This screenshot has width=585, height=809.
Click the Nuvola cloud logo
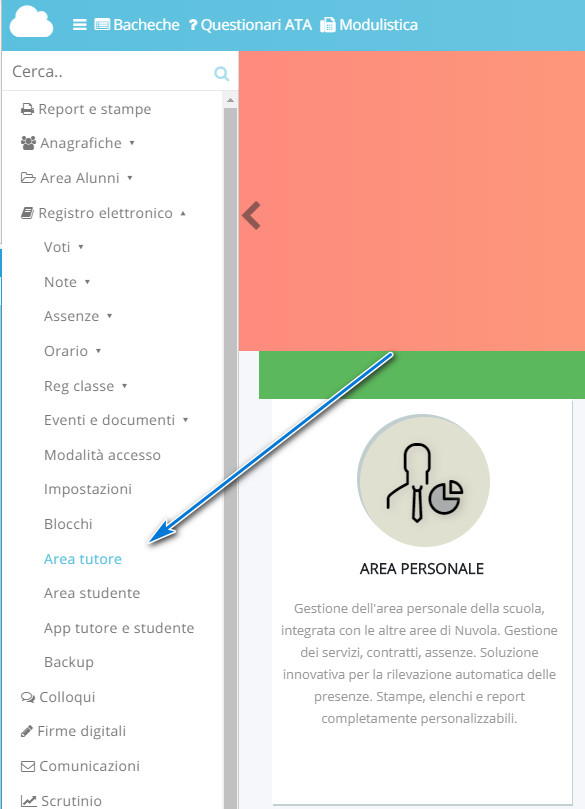pyautogui.click(x=31, y=22)
